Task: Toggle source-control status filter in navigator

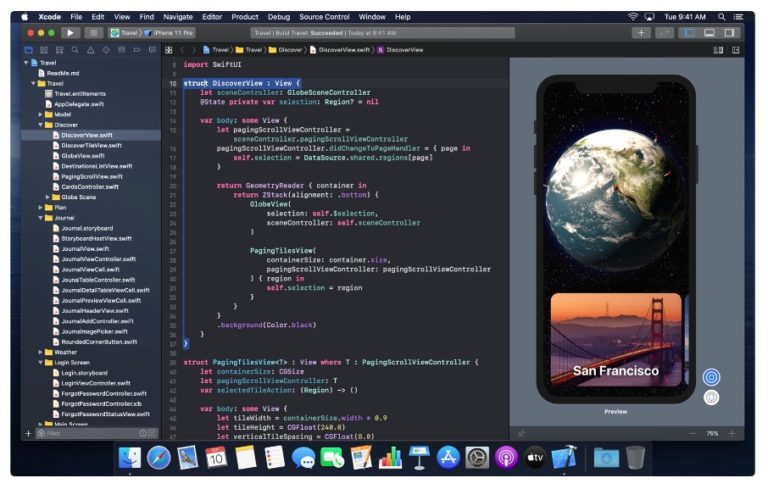Action: click(x=153, y=433)
